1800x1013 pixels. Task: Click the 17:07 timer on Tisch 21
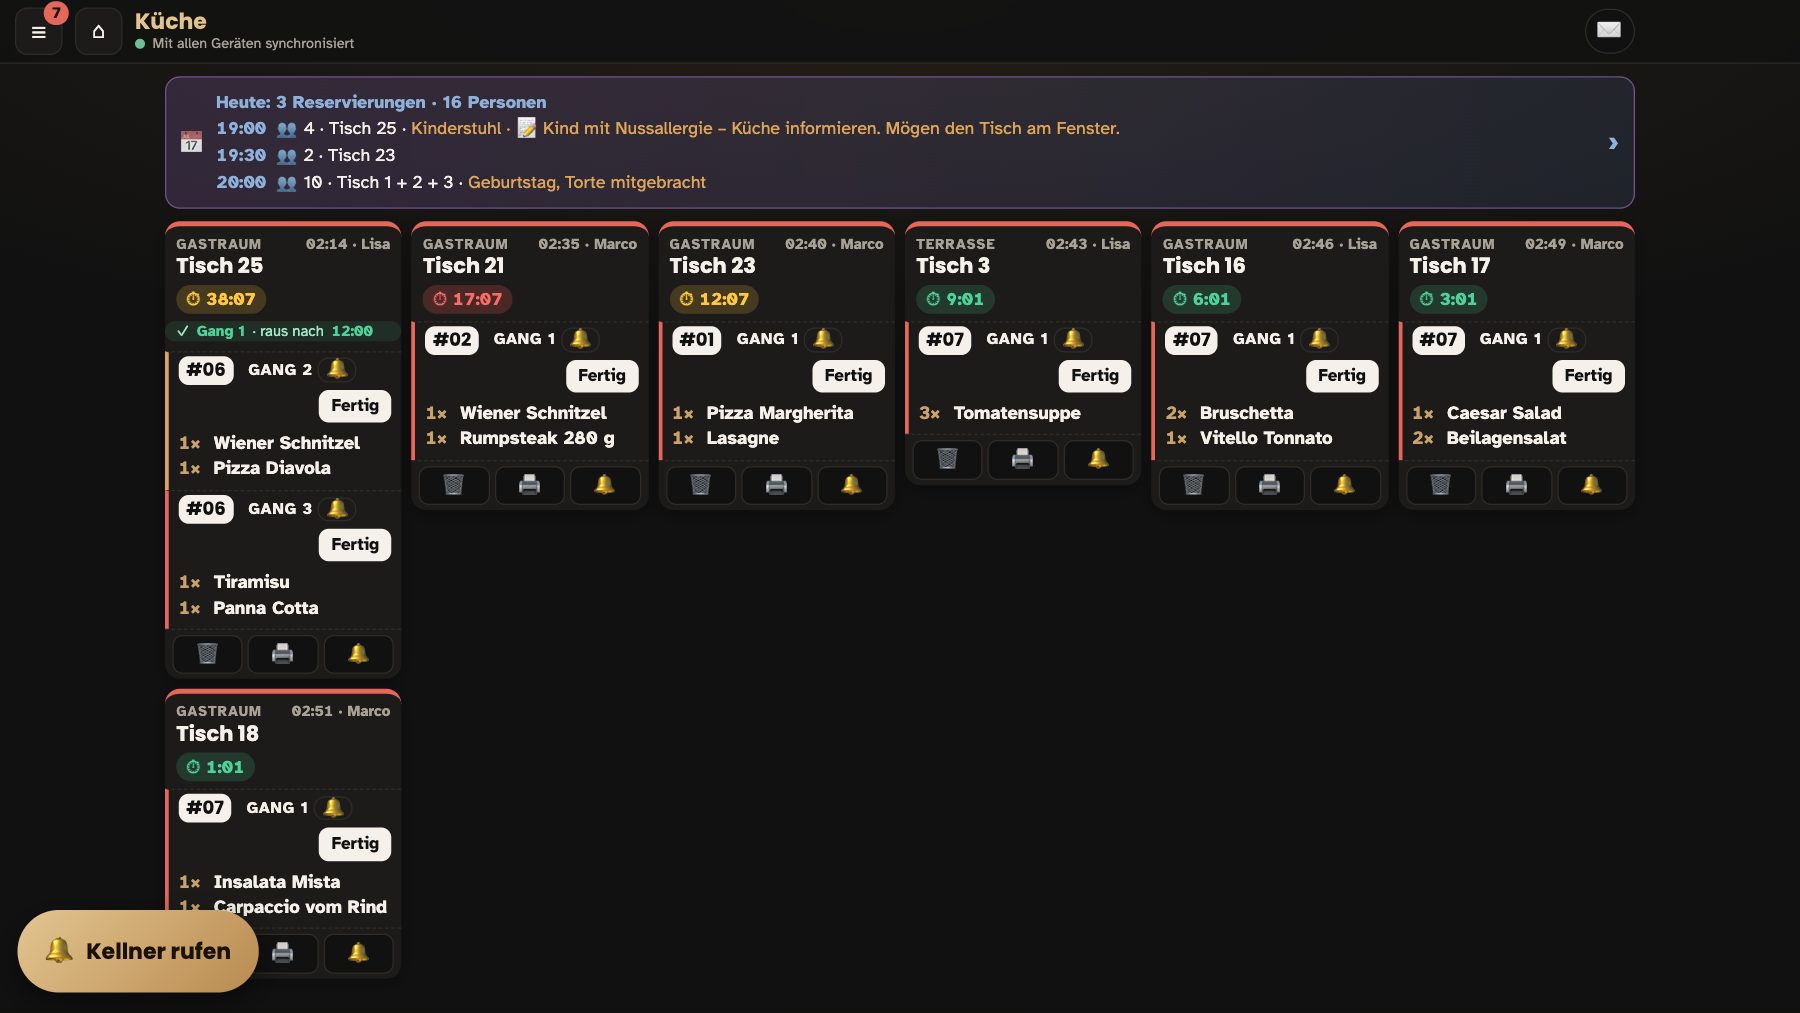[467, 299]
